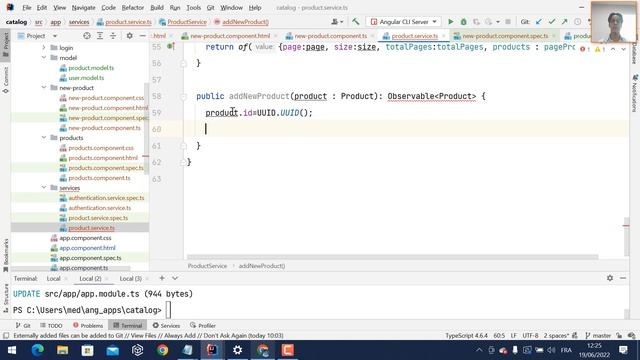Add a new terminal tab with plus
The height and width of the screenshot is (360, 640).
pos(162,278)
